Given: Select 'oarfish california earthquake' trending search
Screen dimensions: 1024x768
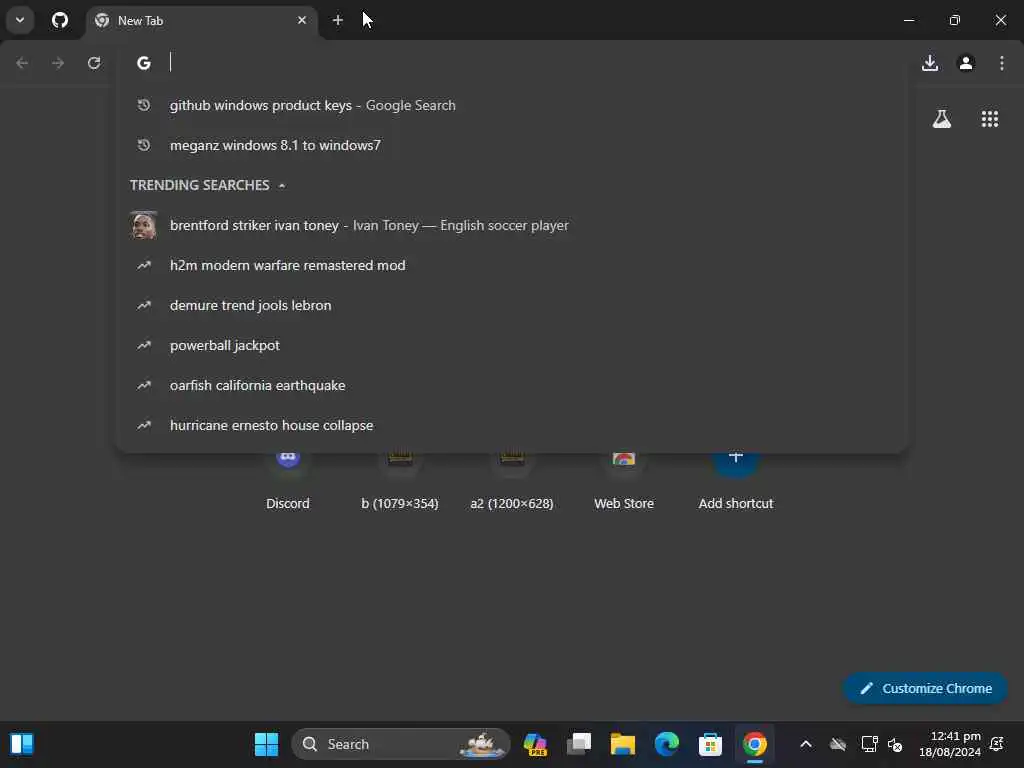Looking at the screenshot, I should tap(511, 385).
